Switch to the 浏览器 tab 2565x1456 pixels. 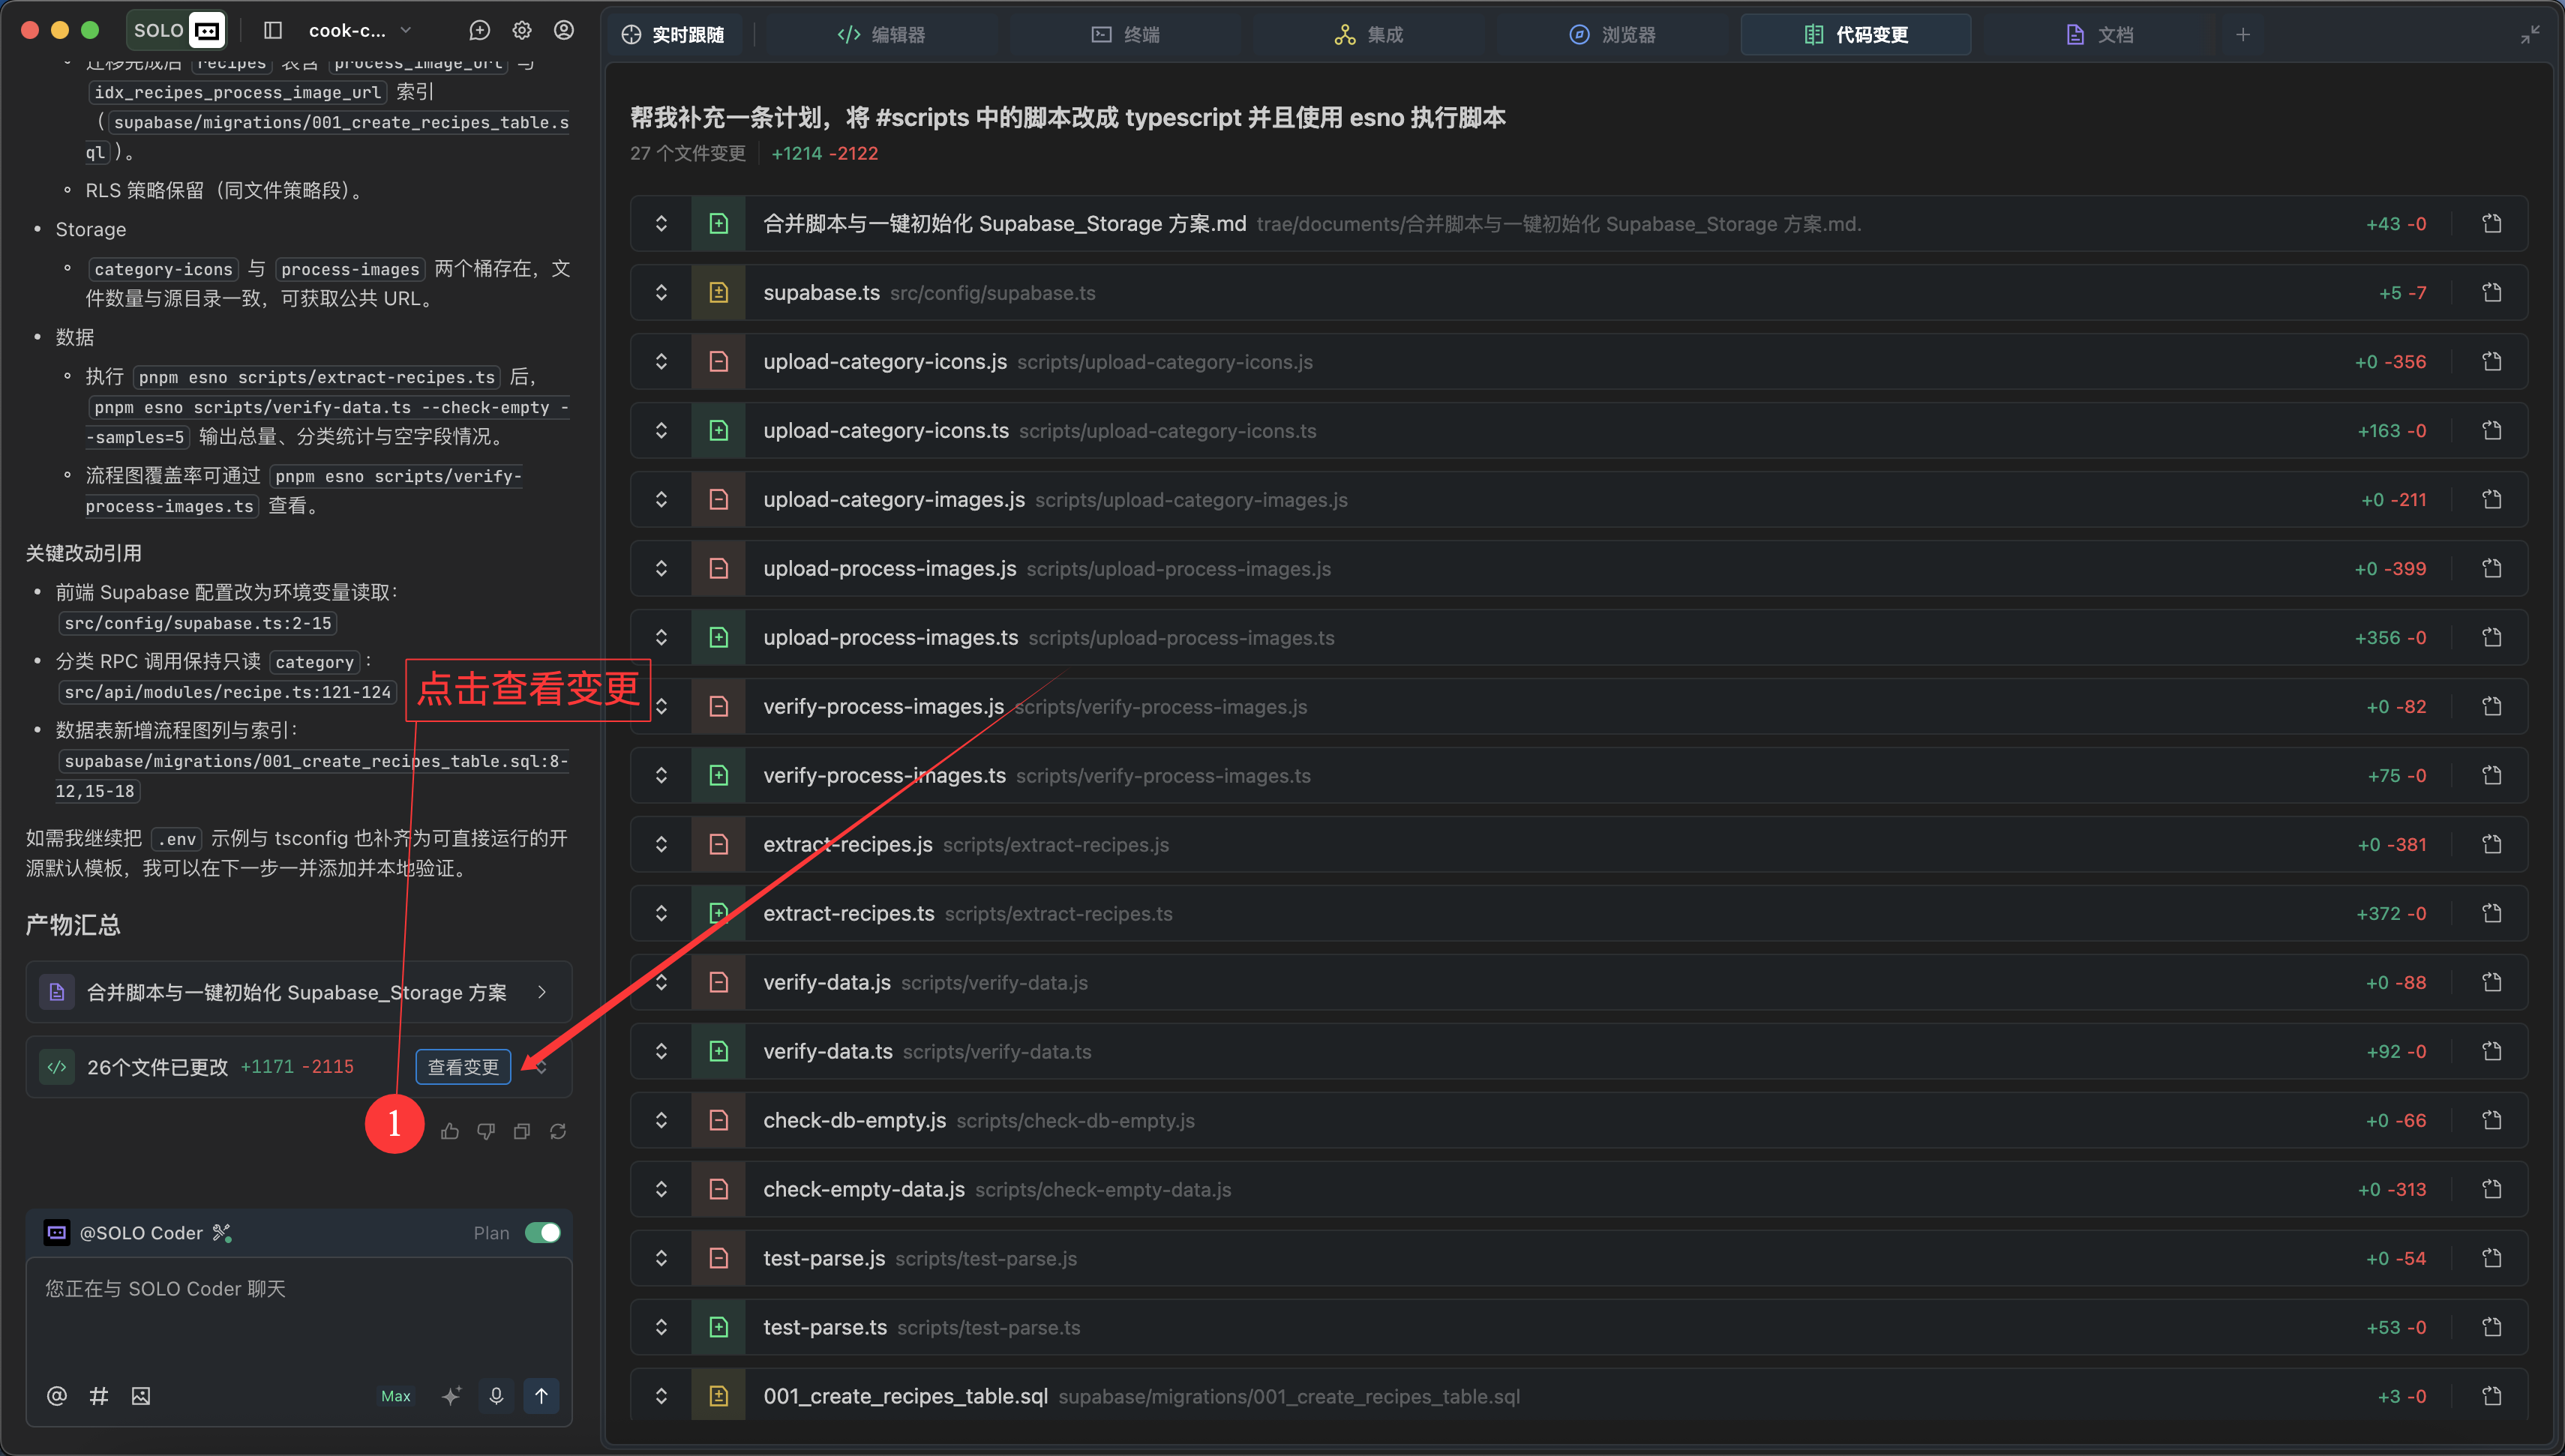[1612, 35]
